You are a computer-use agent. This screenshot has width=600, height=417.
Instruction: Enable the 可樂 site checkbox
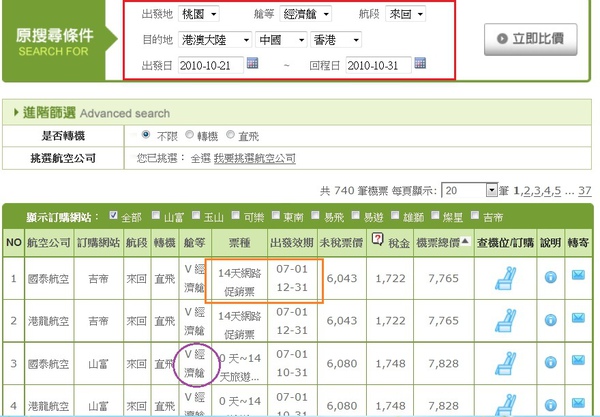pyautogui.click(x=236, y=215)
